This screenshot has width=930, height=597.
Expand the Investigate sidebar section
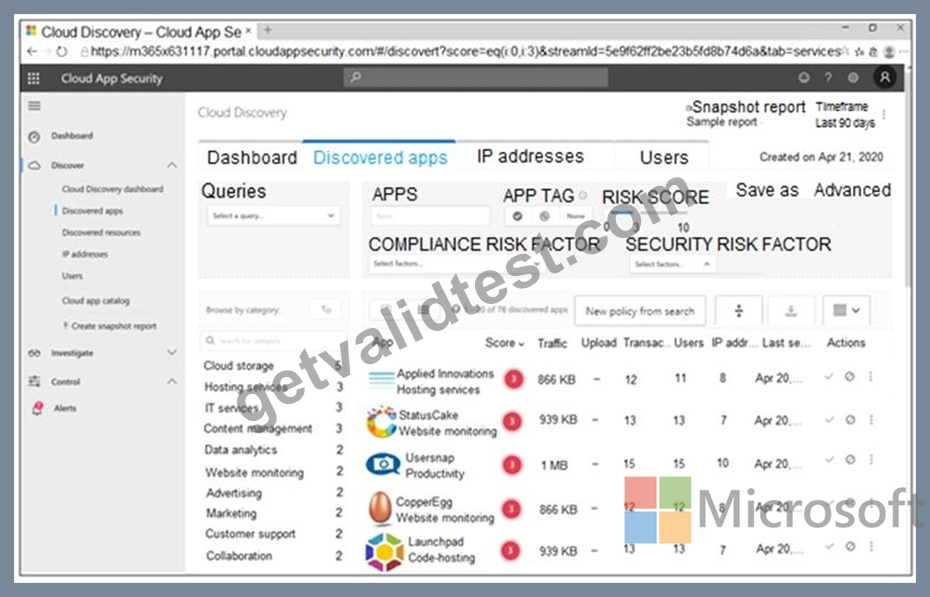point(172,353)
